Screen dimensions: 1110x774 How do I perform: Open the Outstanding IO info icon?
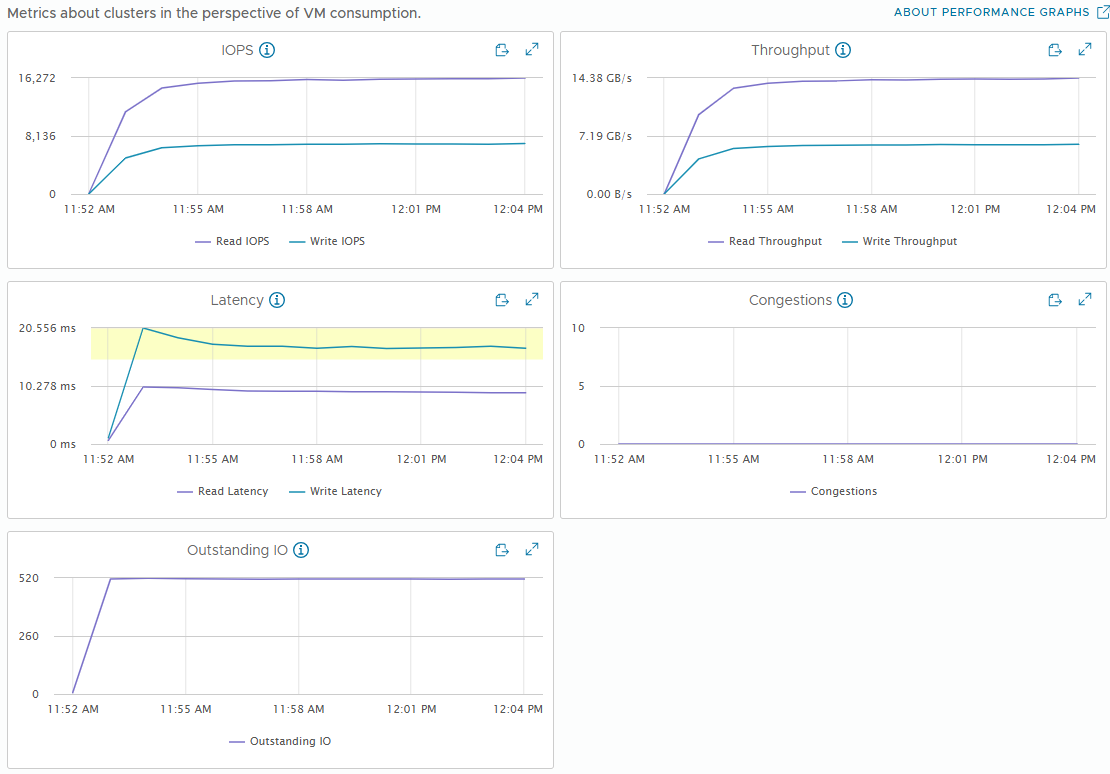tap(301, 550)
